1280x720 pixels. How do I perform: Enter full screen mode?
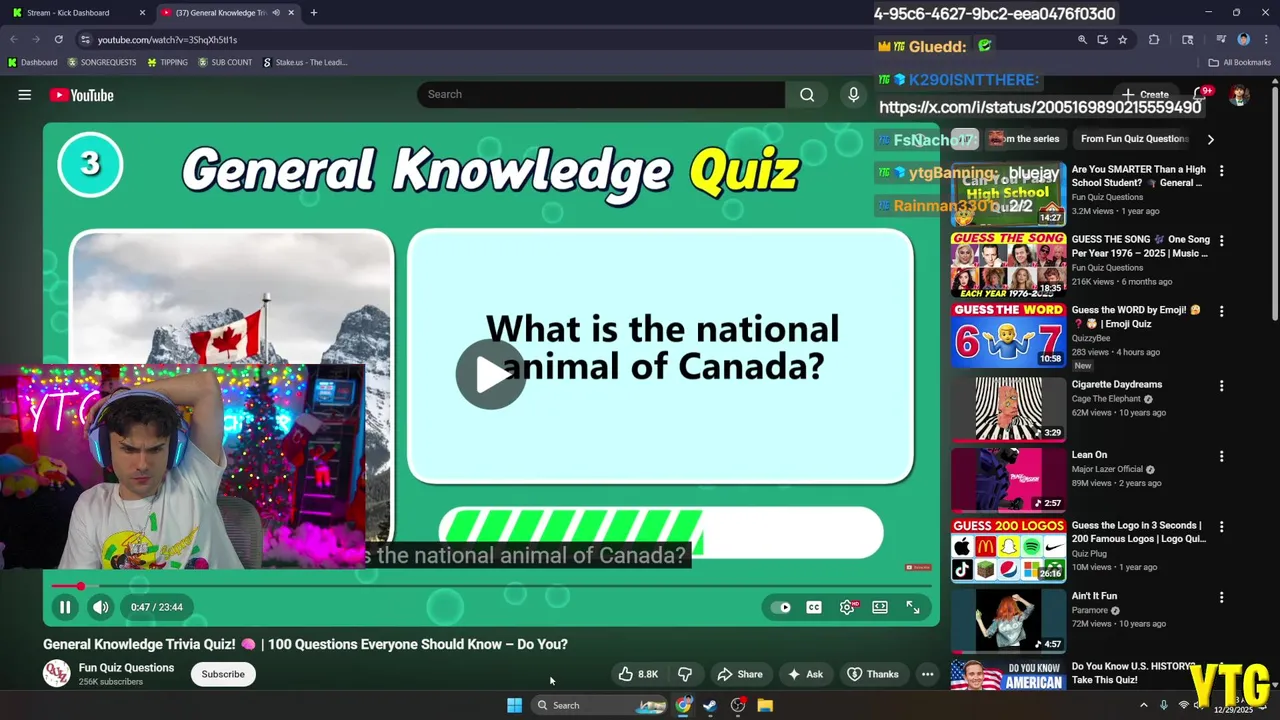[913, 607]
